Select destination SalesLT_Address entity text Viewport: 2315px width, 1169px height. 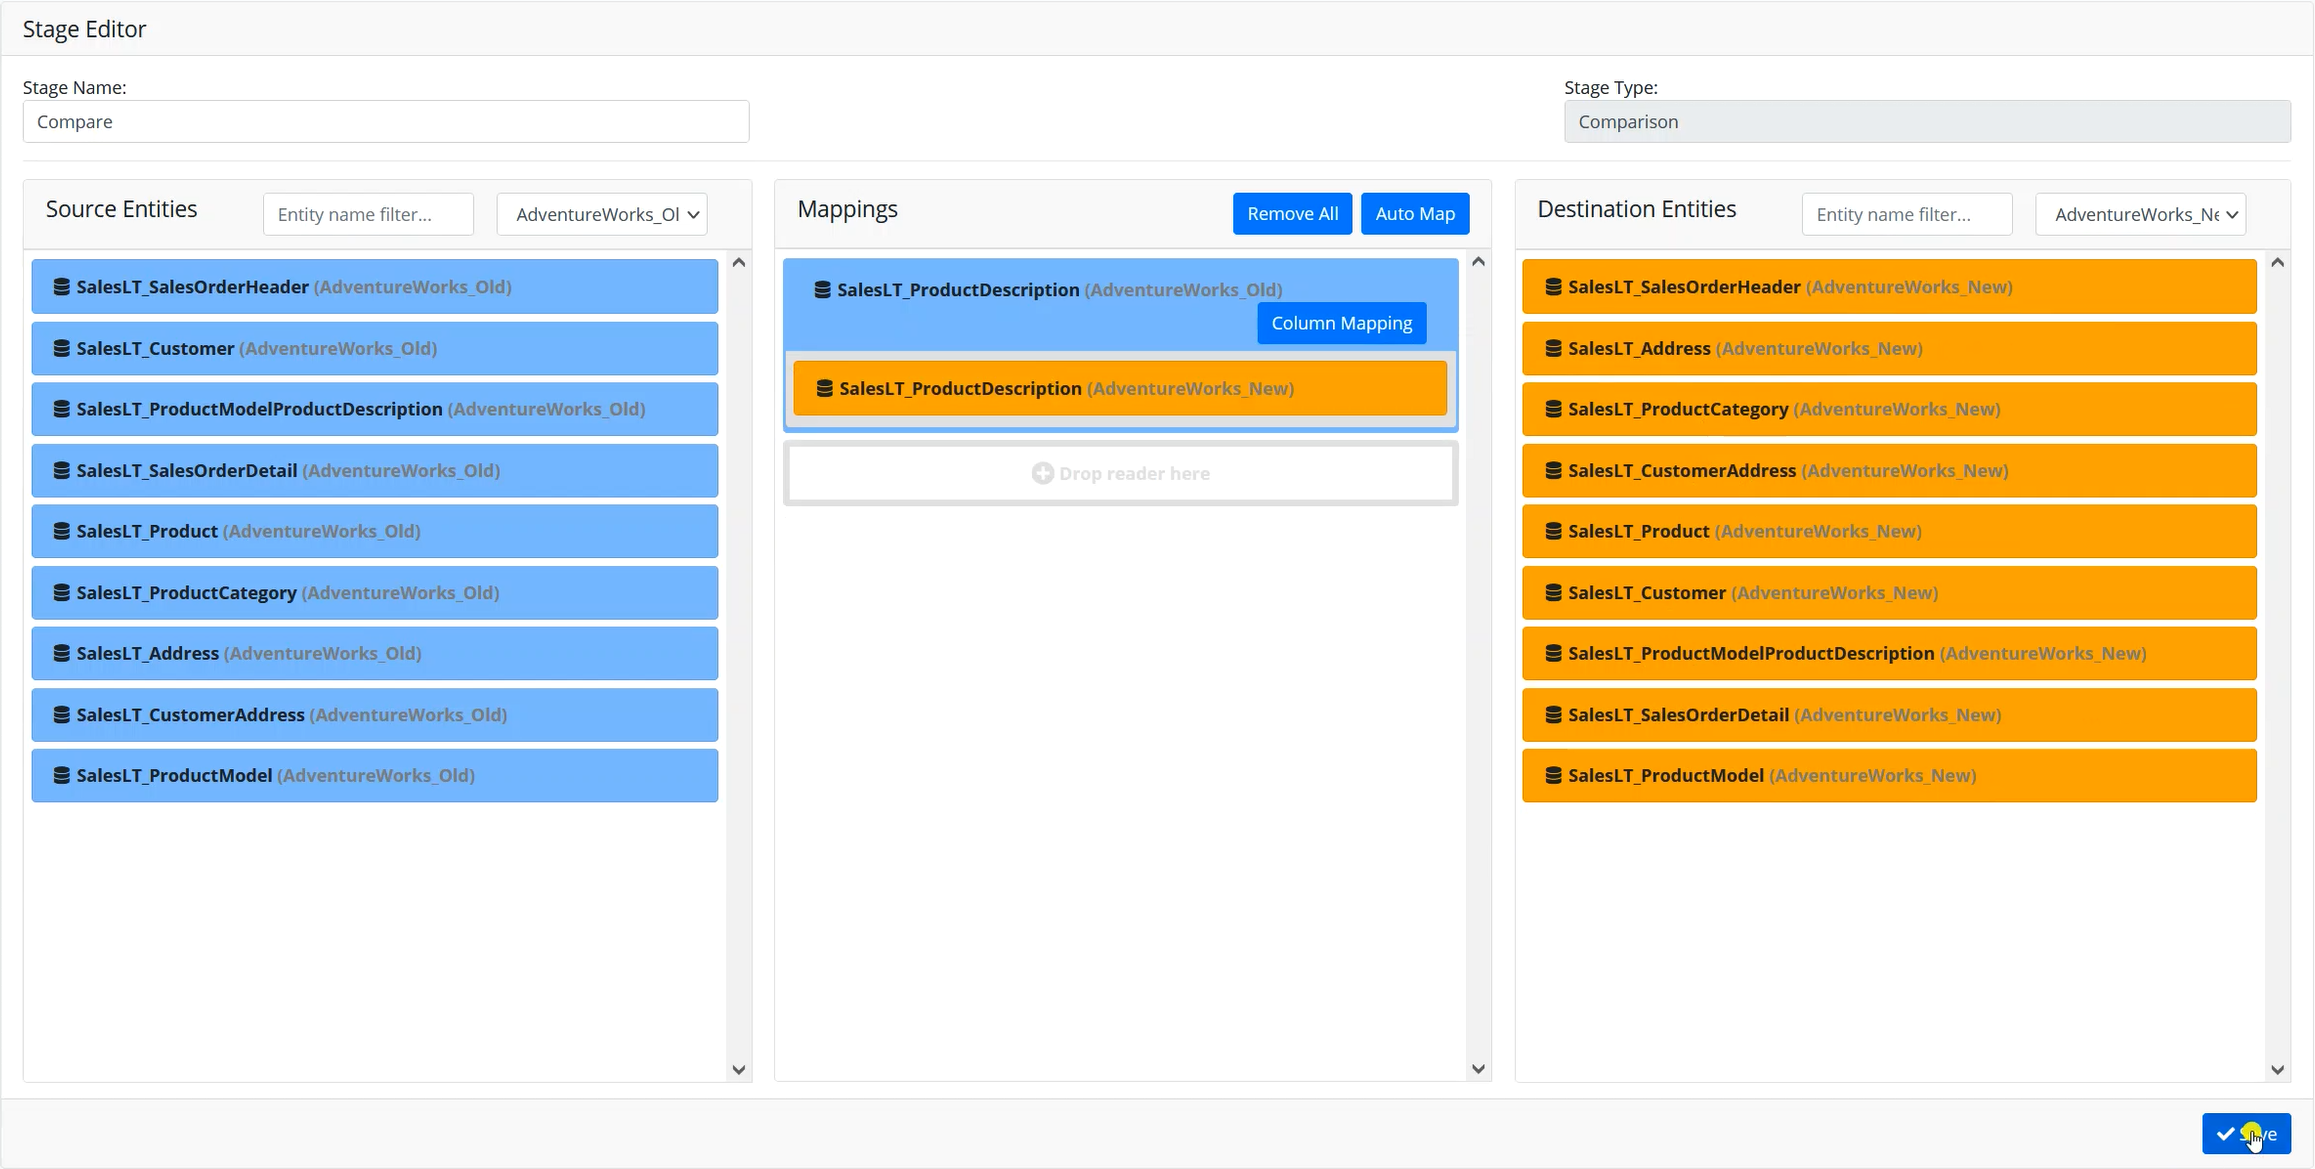pyautogui.click(x=1745, y=348)
